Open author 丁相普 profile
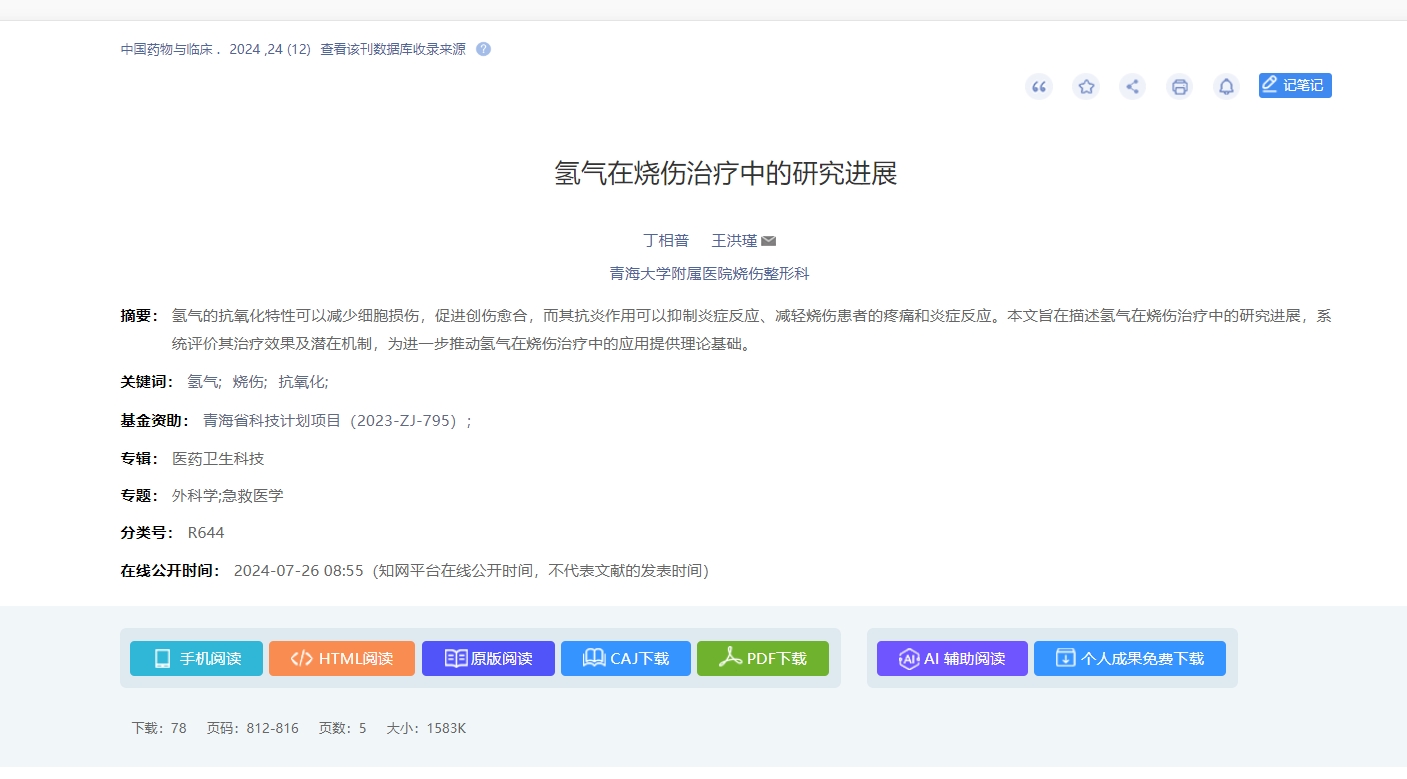Screen dimensions: 1407x779 click(665, 241)
